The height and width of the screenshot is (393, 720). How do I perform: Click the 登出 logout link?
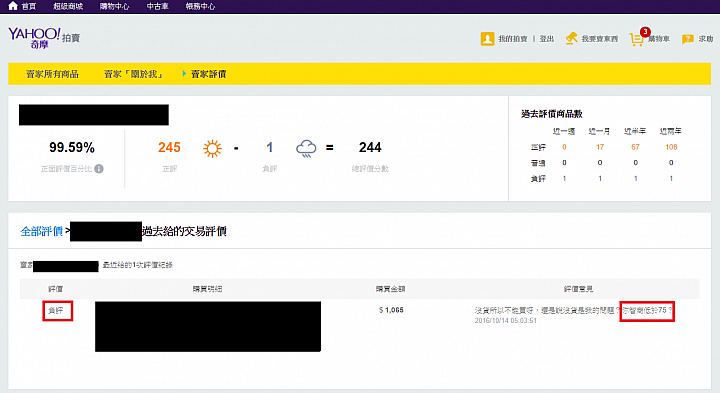tap(546, 39)
